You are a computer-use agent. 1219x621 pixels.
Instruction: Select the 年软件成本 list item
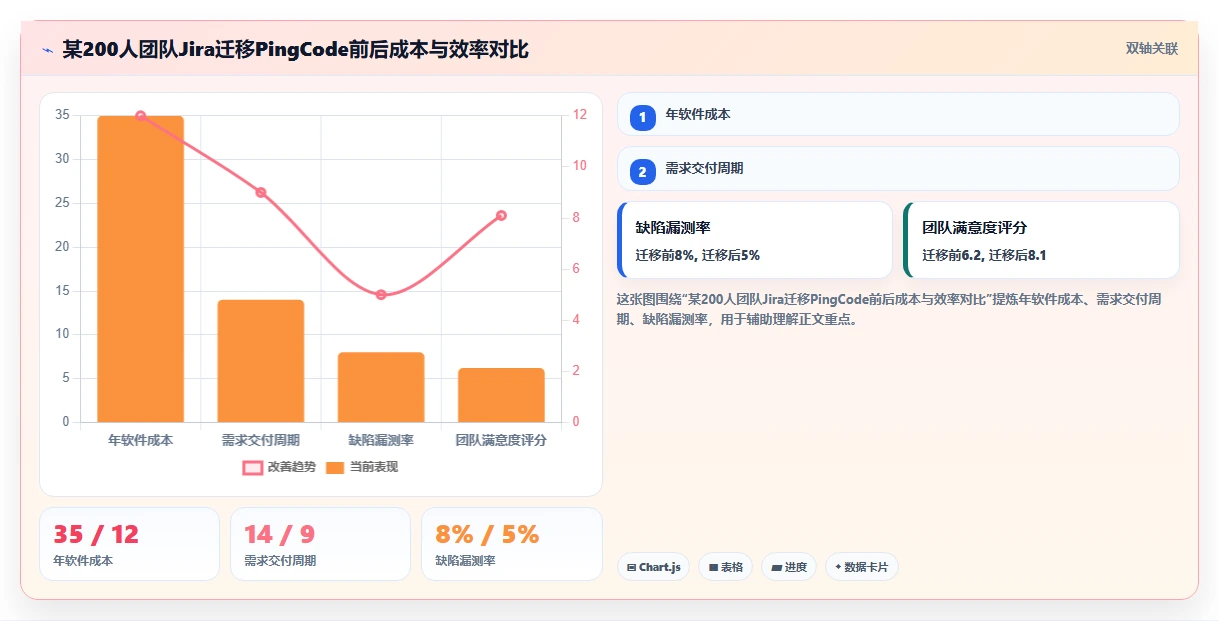[898, 114]
